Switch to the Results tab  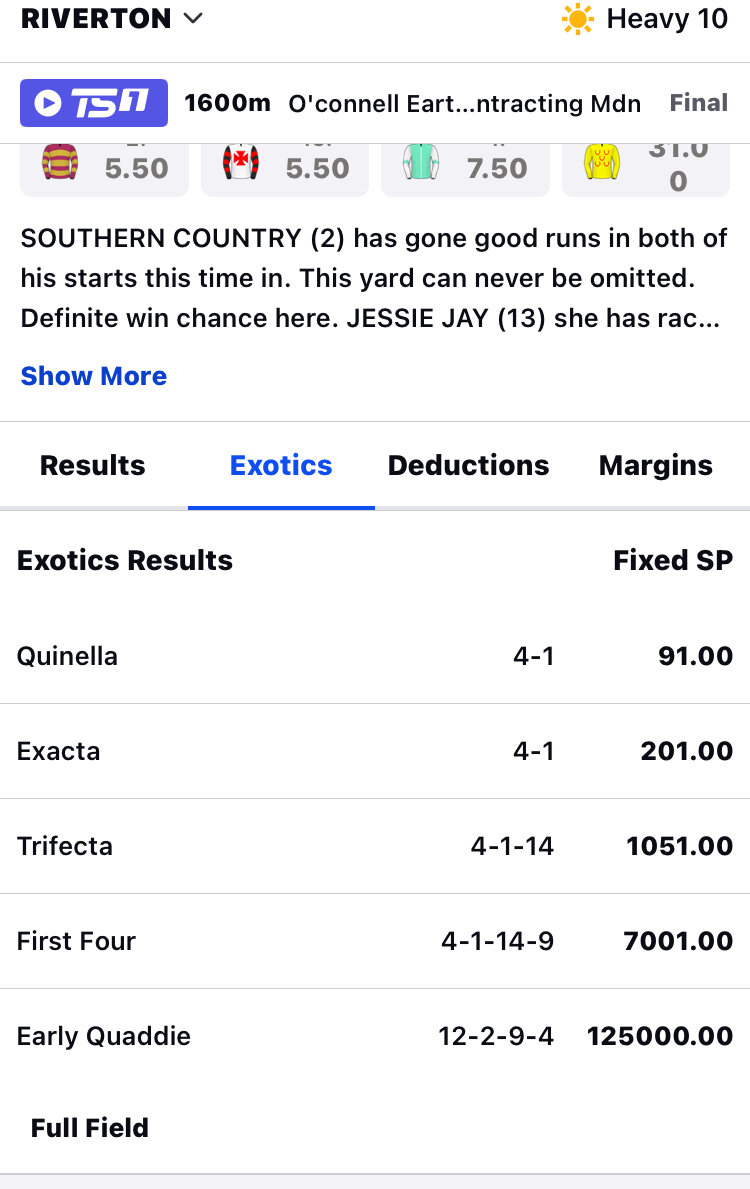pos(92,465)
